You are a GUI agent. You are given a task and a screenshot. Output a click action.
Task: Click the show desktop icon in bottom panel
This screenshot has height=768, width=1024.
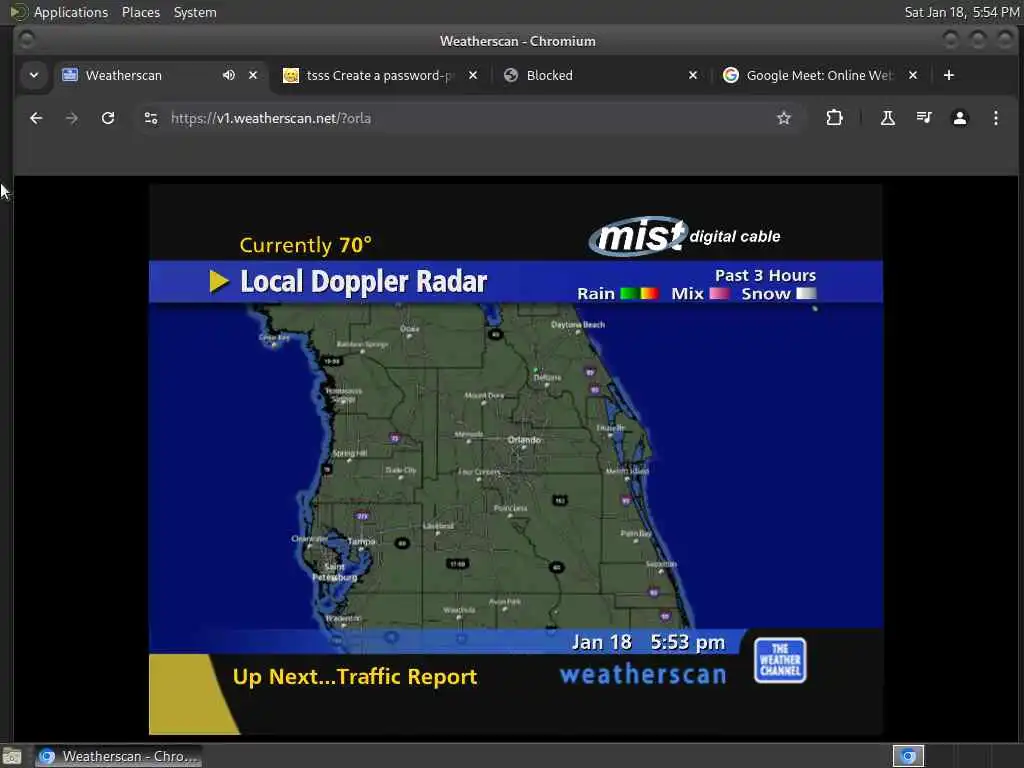(12, 756)
